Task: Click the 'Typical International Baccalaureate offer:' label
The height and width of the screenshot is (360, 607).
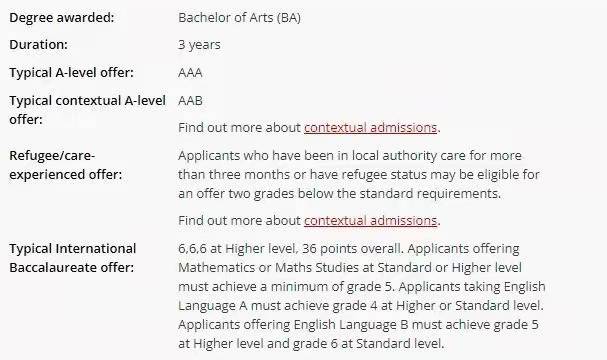Action: point(72,258)
